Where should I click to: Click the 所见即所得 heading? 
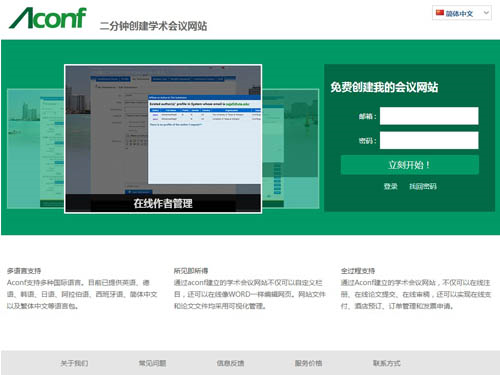click(191, 271)
